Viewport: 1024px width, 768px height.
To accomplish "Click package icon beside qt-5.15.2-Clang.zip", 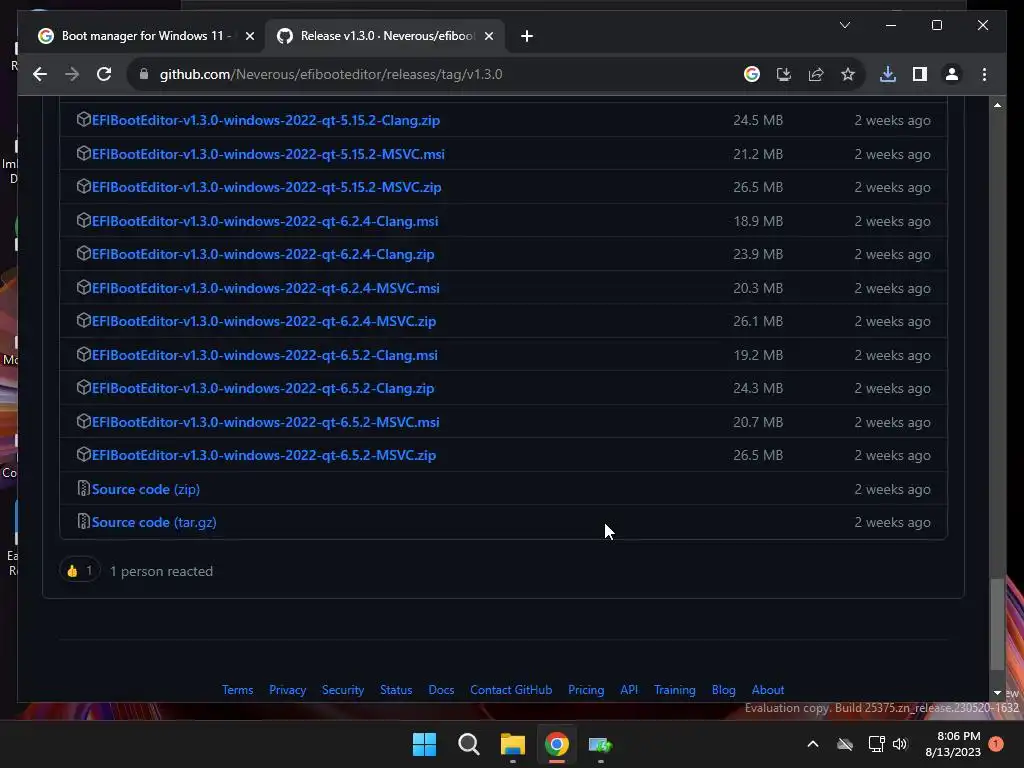I will coord(83,120).
